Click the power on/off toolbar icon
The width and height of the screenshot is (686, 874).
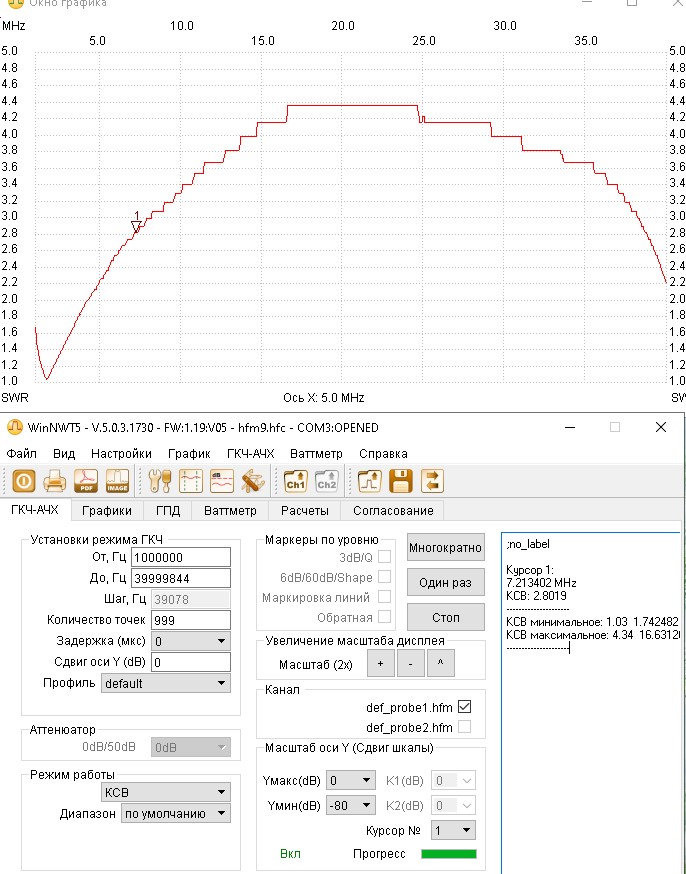point(23,480)
